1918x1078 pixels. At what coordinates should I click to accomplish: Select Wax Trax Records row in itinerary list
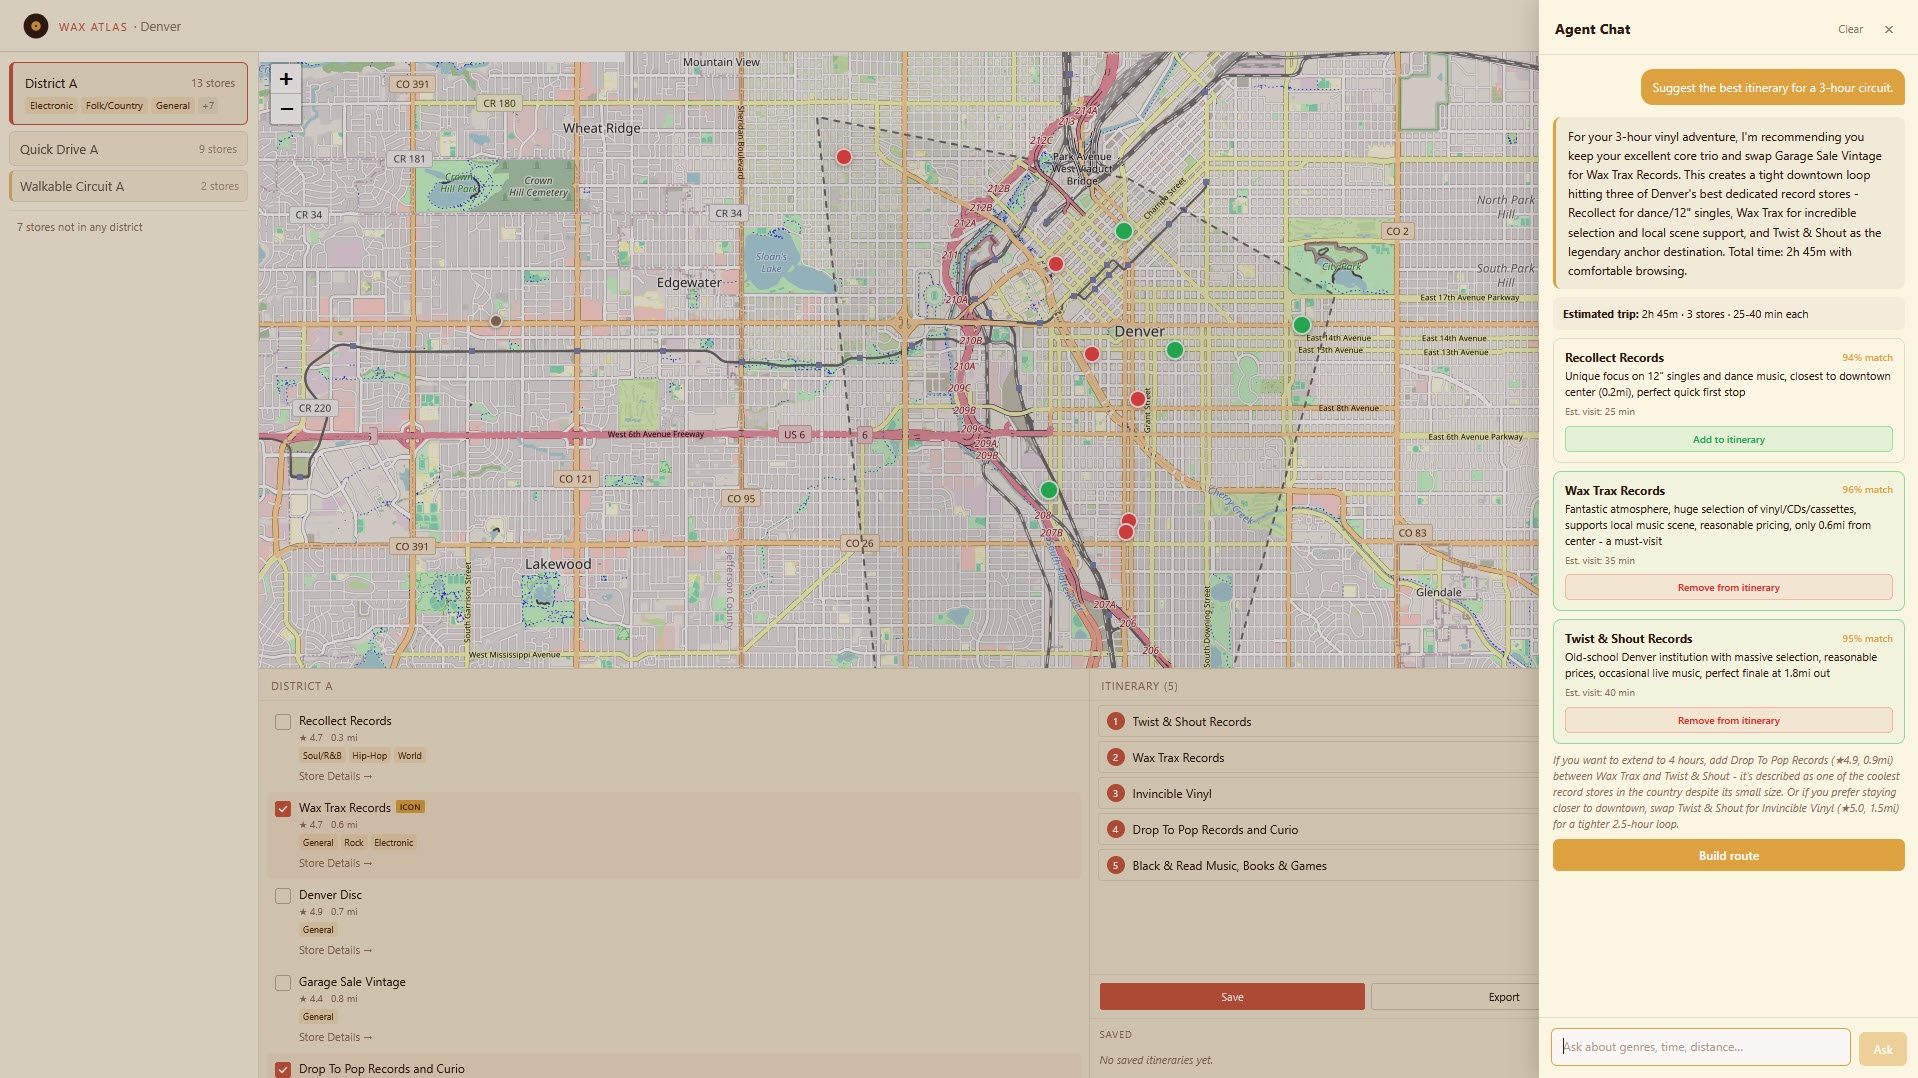coord(1318,757)
